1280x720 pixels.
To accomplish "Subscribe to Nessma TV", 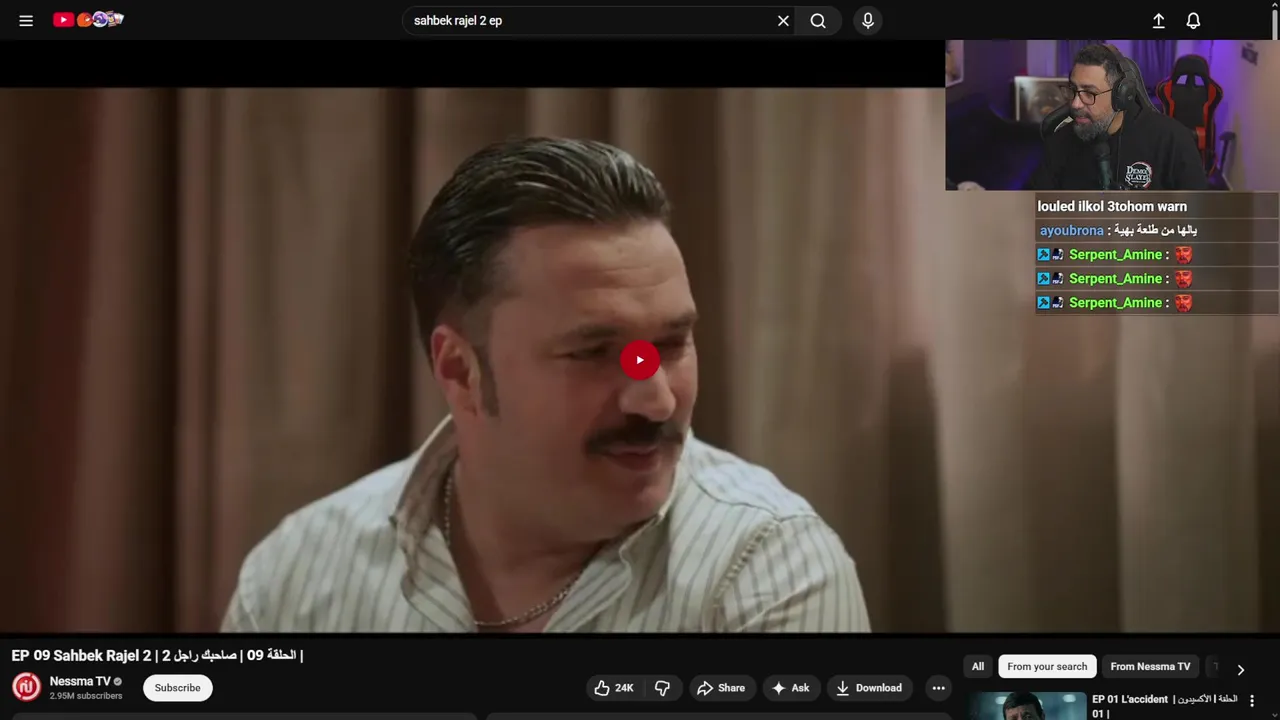I will point(177,688).
